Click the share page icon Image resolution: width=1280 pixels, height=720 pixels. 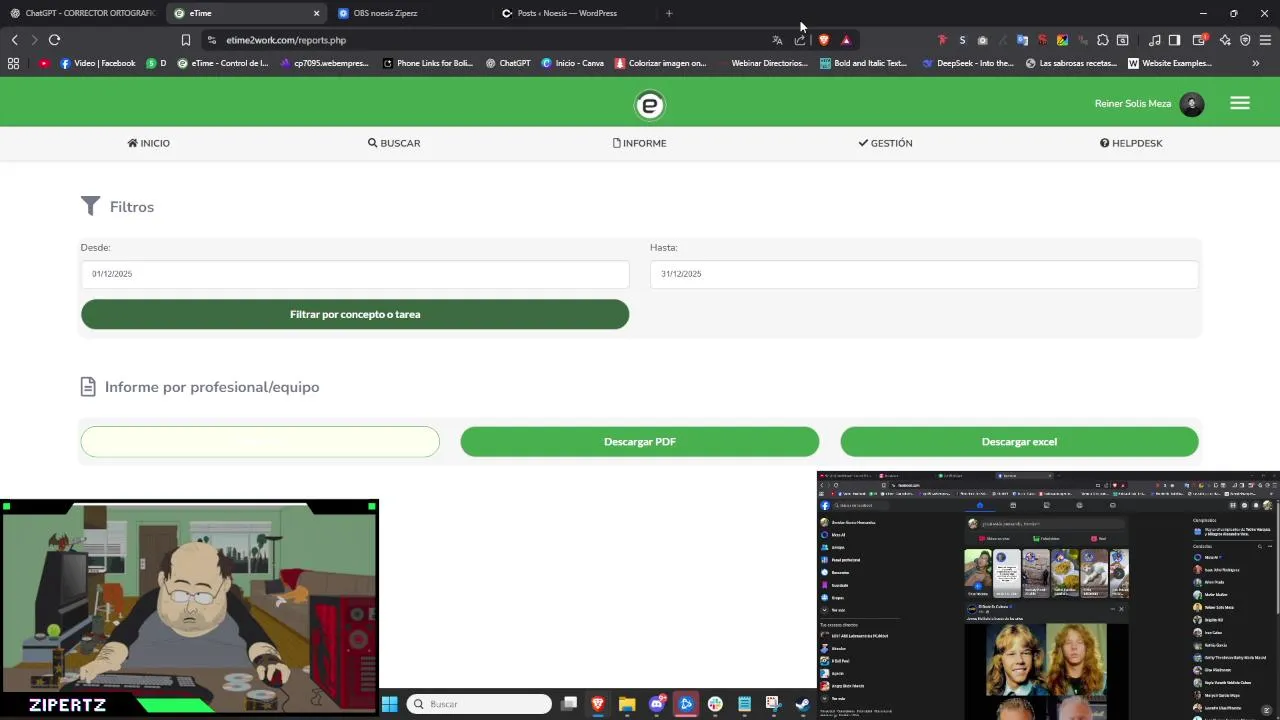800,40
